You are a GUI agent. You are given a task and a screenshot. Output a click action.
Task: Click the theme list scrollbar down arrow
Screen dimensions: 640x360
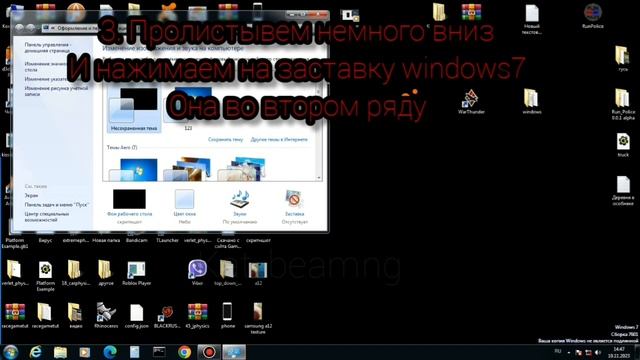(319, 178)
